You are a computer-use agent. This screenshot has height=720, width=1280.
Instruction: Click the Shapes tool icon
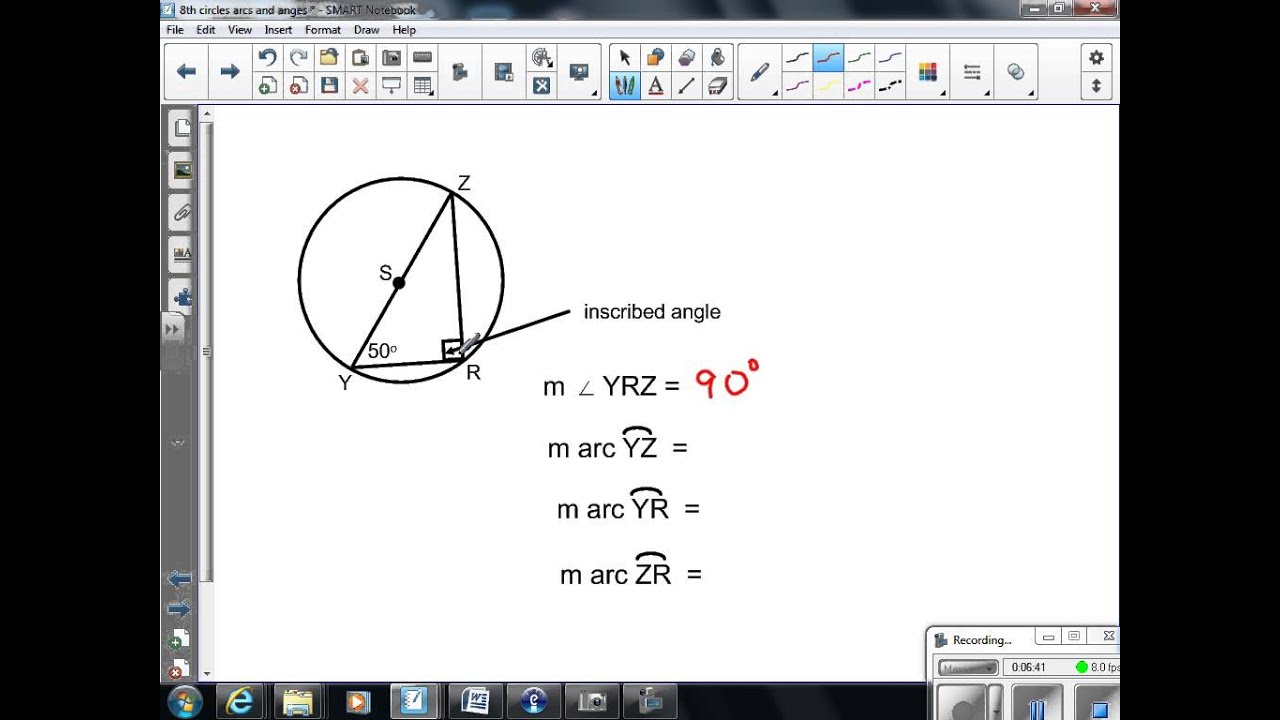point(656,58)
